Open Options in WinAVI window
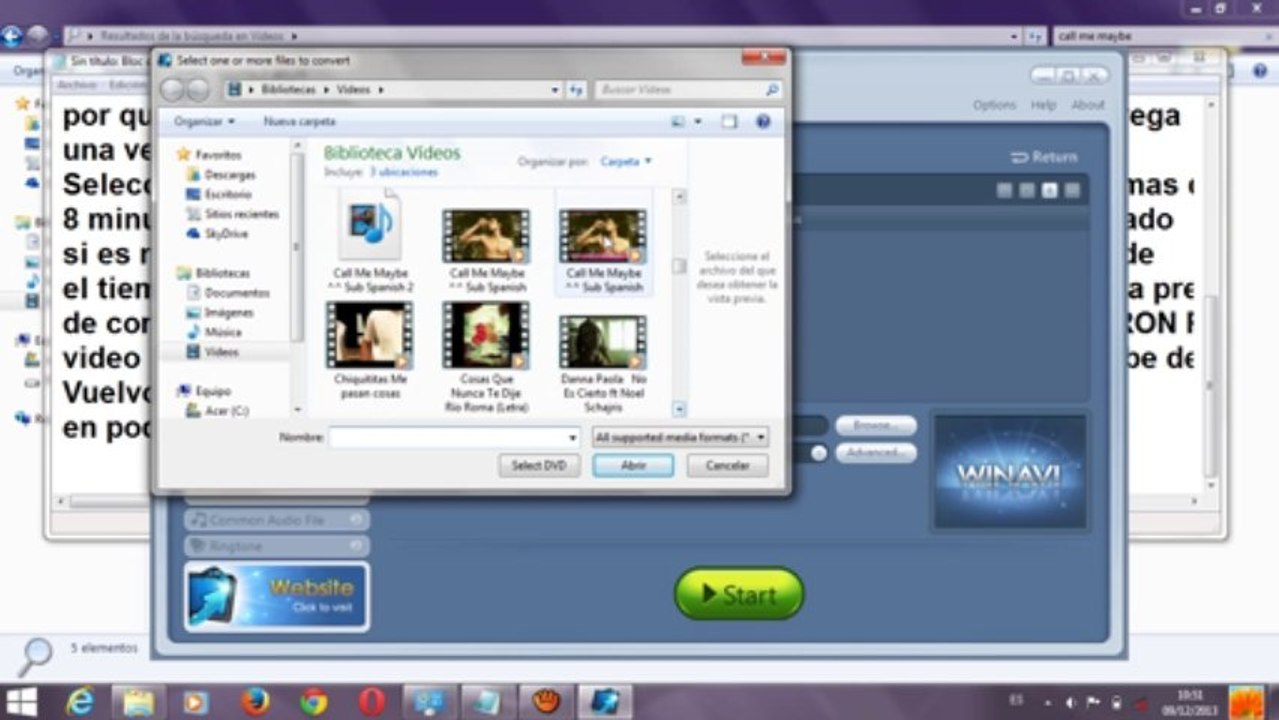The width and height of the screenshot is (1279, 720). coord(994,105)
